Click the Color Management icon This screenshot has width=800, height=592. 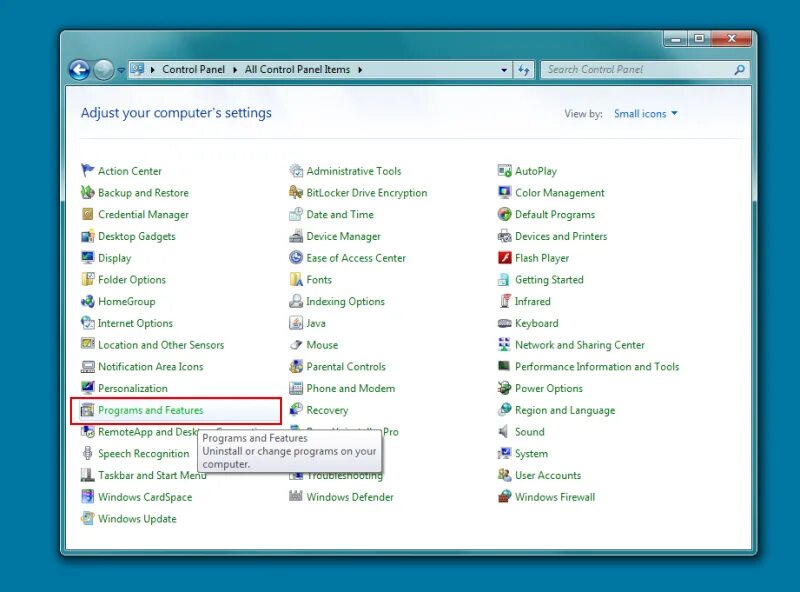coord(505,192)
